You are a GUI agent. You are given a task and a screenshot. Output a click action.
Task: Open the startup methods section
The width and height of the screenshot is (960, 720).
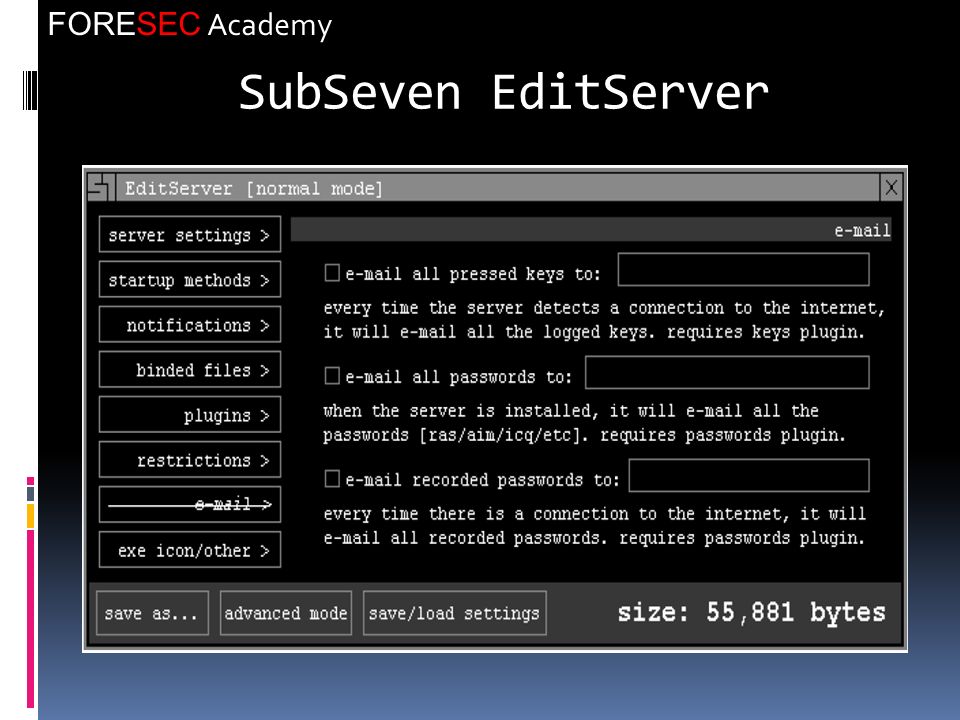click(190, 280)
